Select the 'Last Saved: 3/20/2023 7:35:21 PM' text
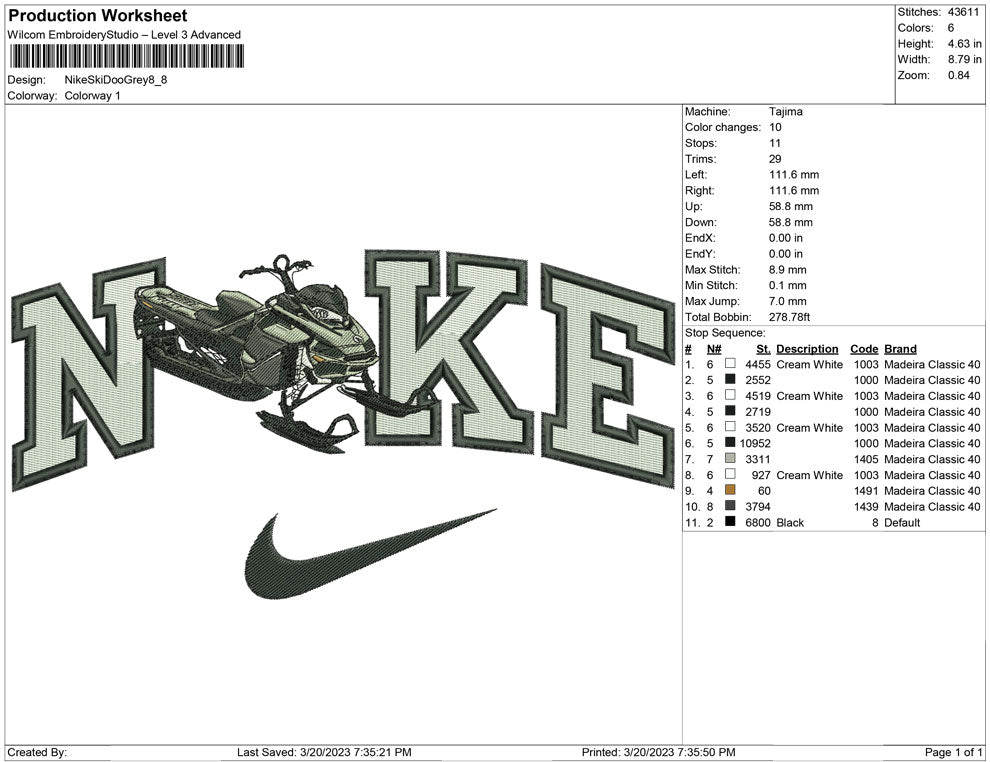This screenshot has height=762, width=990. pyautogui.click(x=324, y=752)
